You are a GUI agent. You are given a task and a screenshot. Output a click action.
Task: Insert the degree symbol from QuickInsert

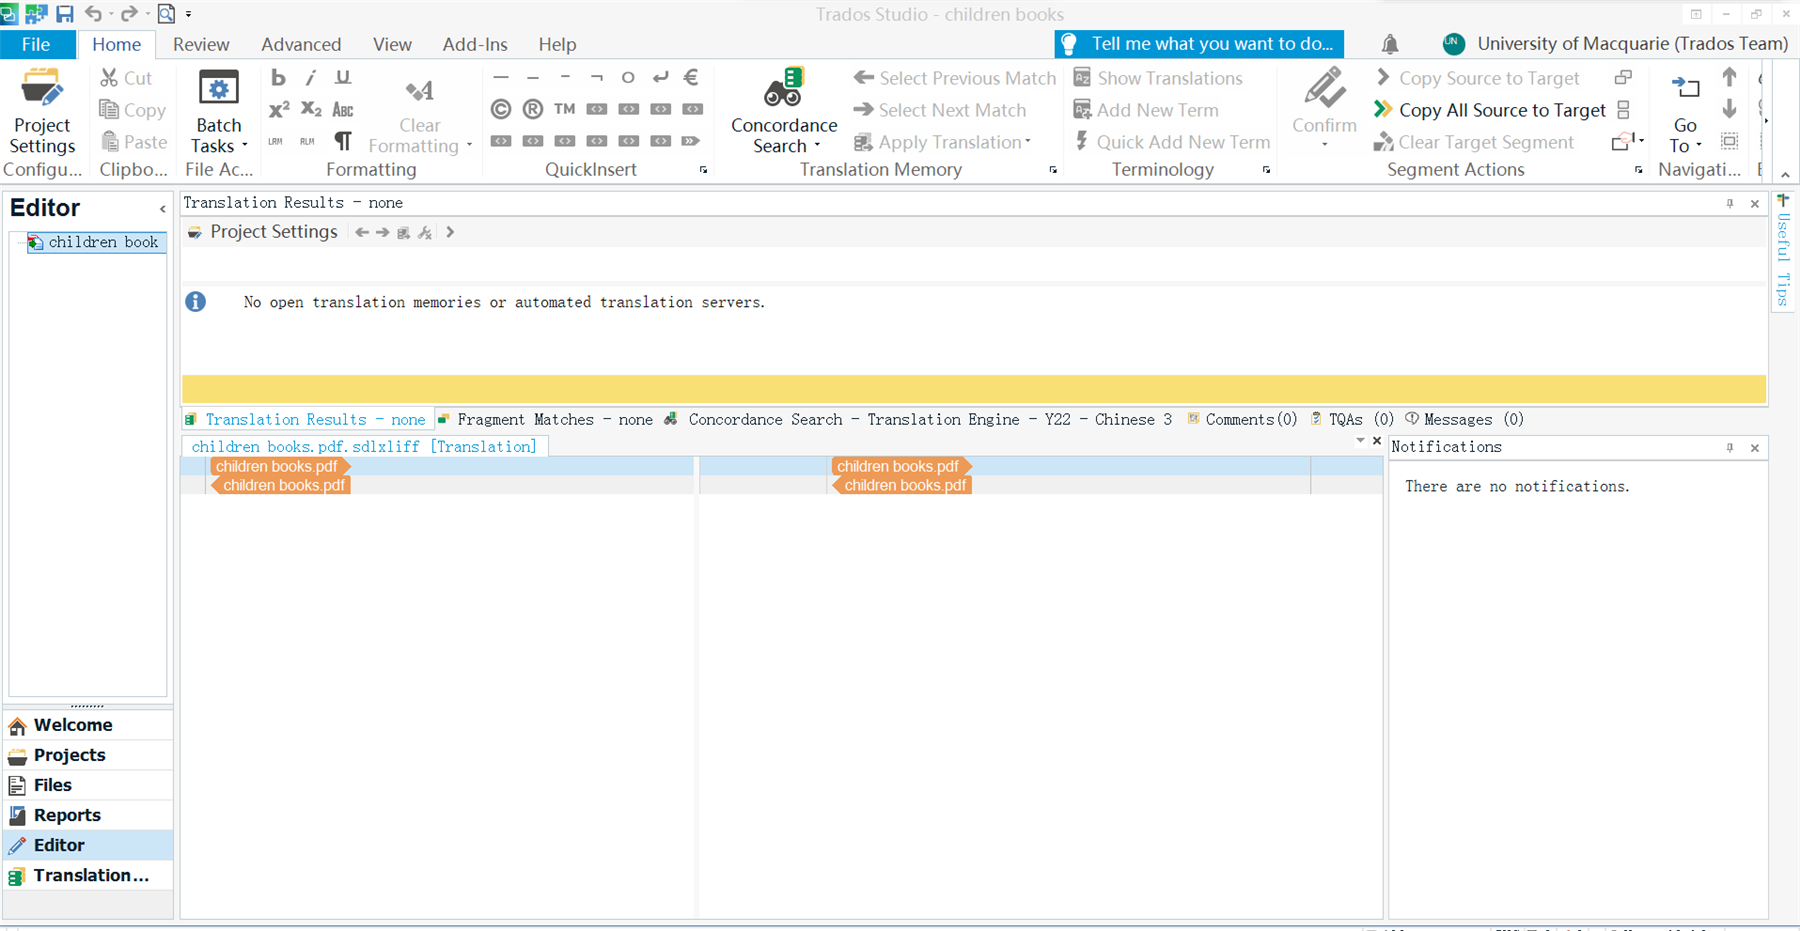[628, 77]
